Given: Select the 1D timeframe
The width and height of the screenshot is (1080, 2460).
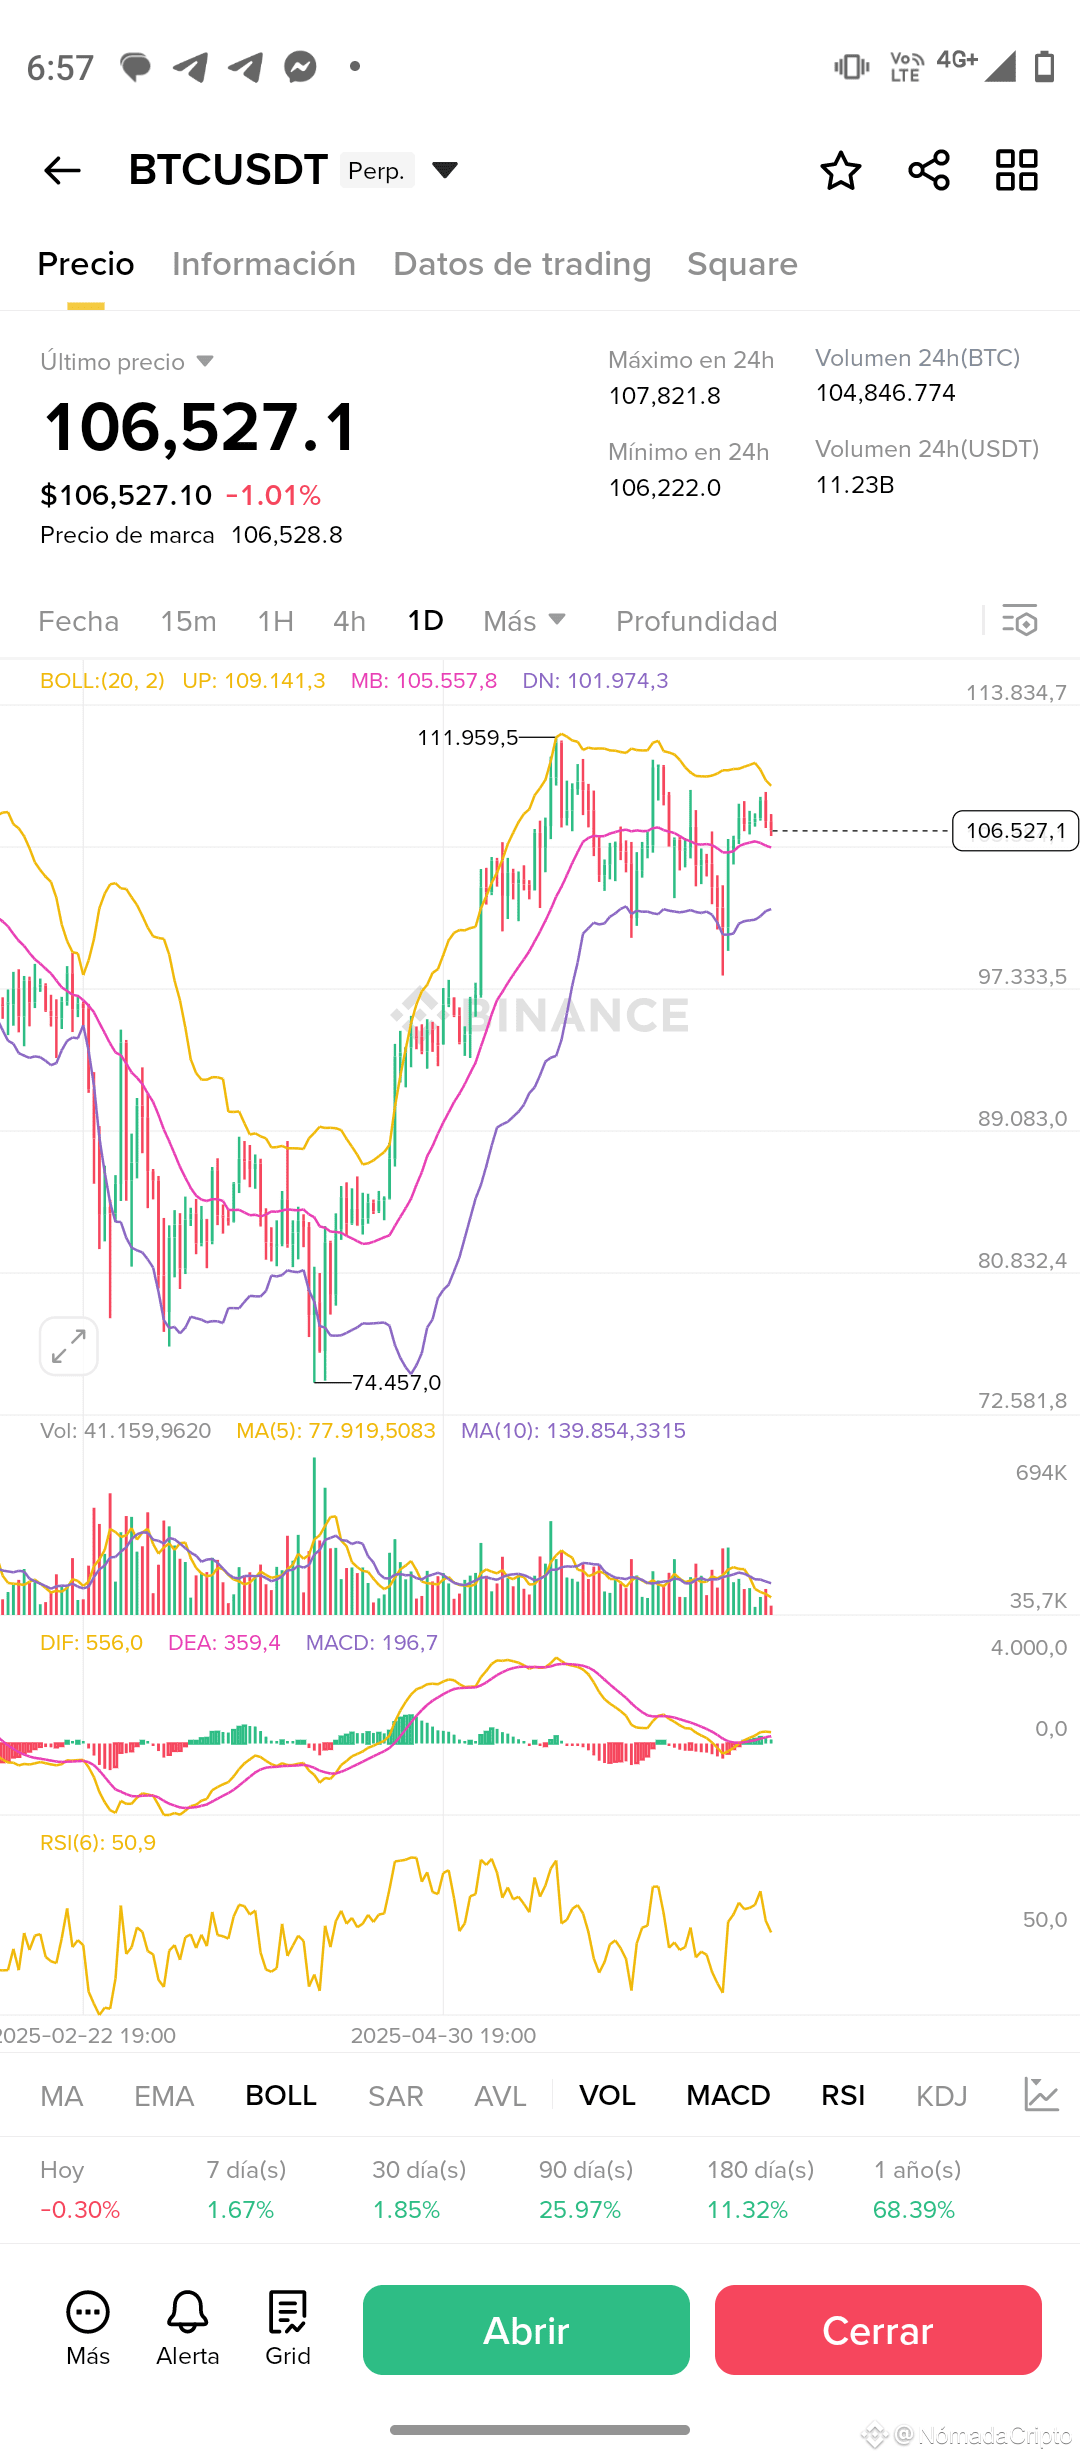Looking at the screenshot, I should 425,621.
